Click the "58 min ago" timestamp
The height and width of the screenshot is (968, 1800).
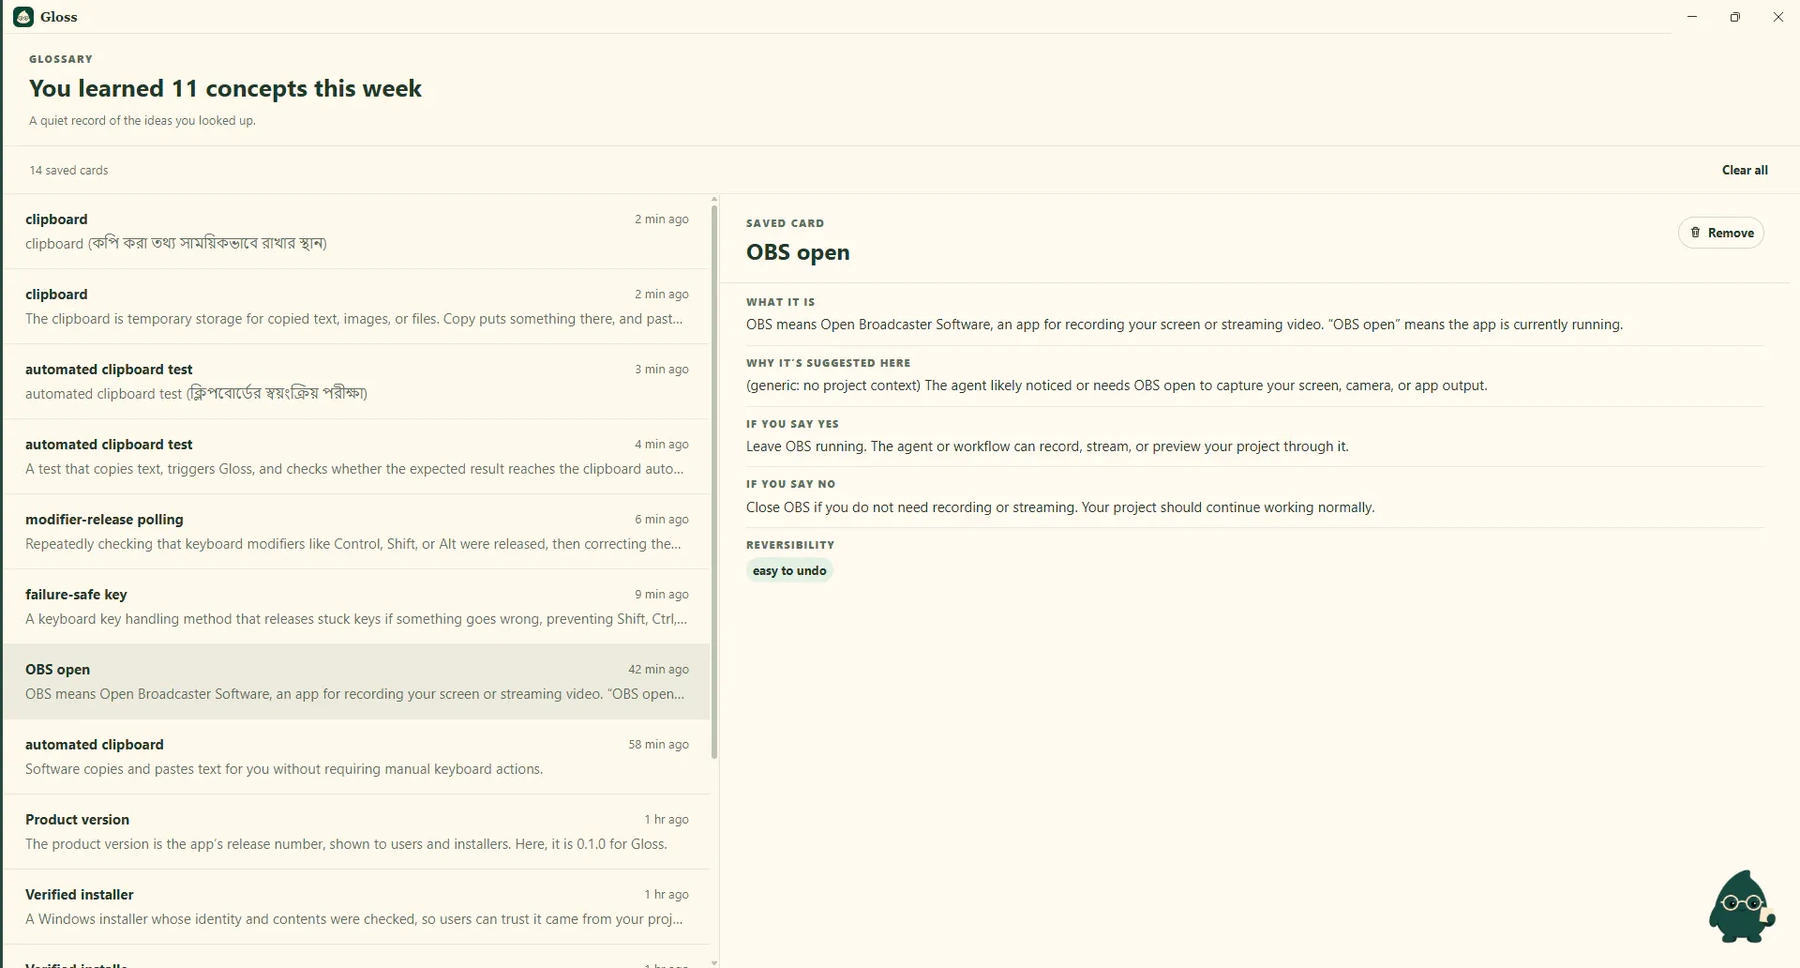tap(658, 745)
